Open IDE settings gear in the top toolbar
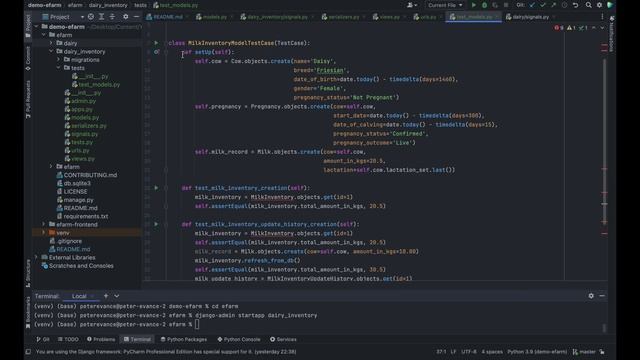640x360 pixels. (599, 5)
